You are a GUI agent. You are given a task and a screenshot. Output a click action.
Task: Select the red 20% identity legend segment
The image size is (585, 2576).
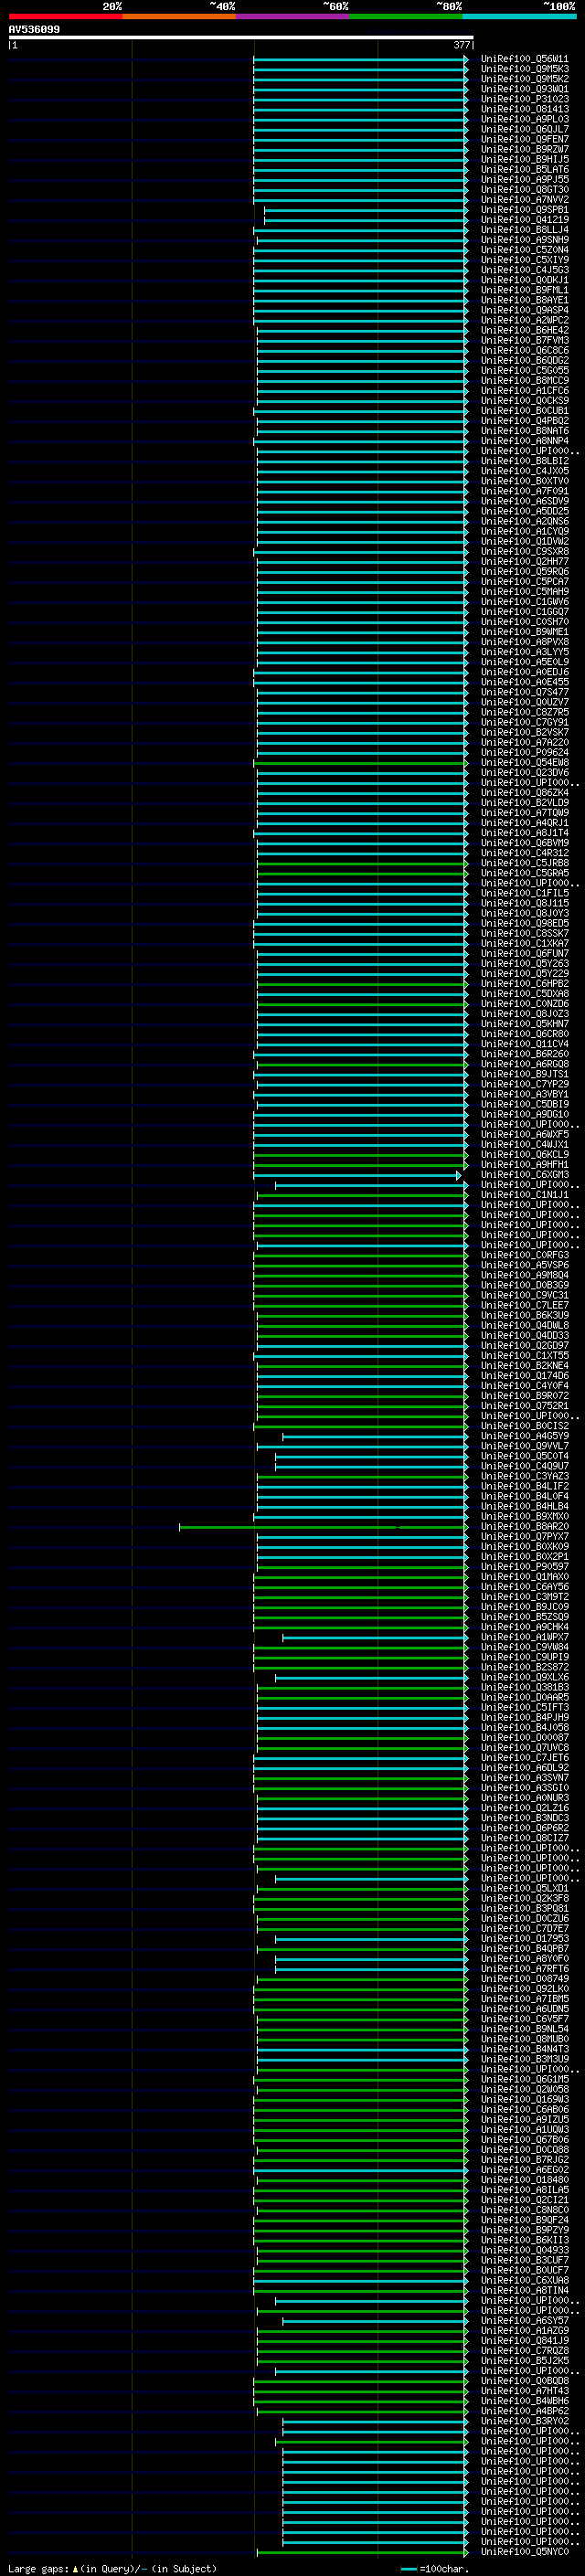click(65, 16)
